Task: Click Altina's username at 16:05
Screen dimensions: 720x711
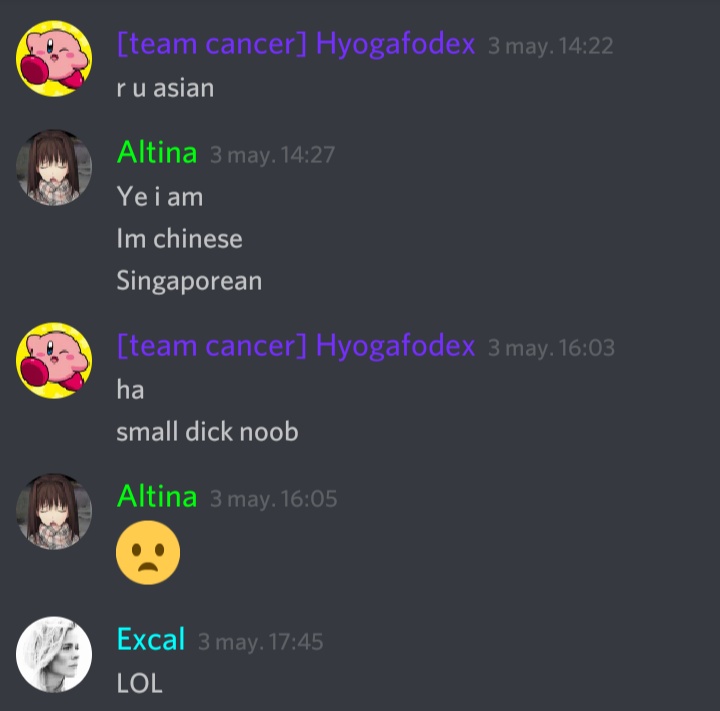Action: [x=157, y=497]
